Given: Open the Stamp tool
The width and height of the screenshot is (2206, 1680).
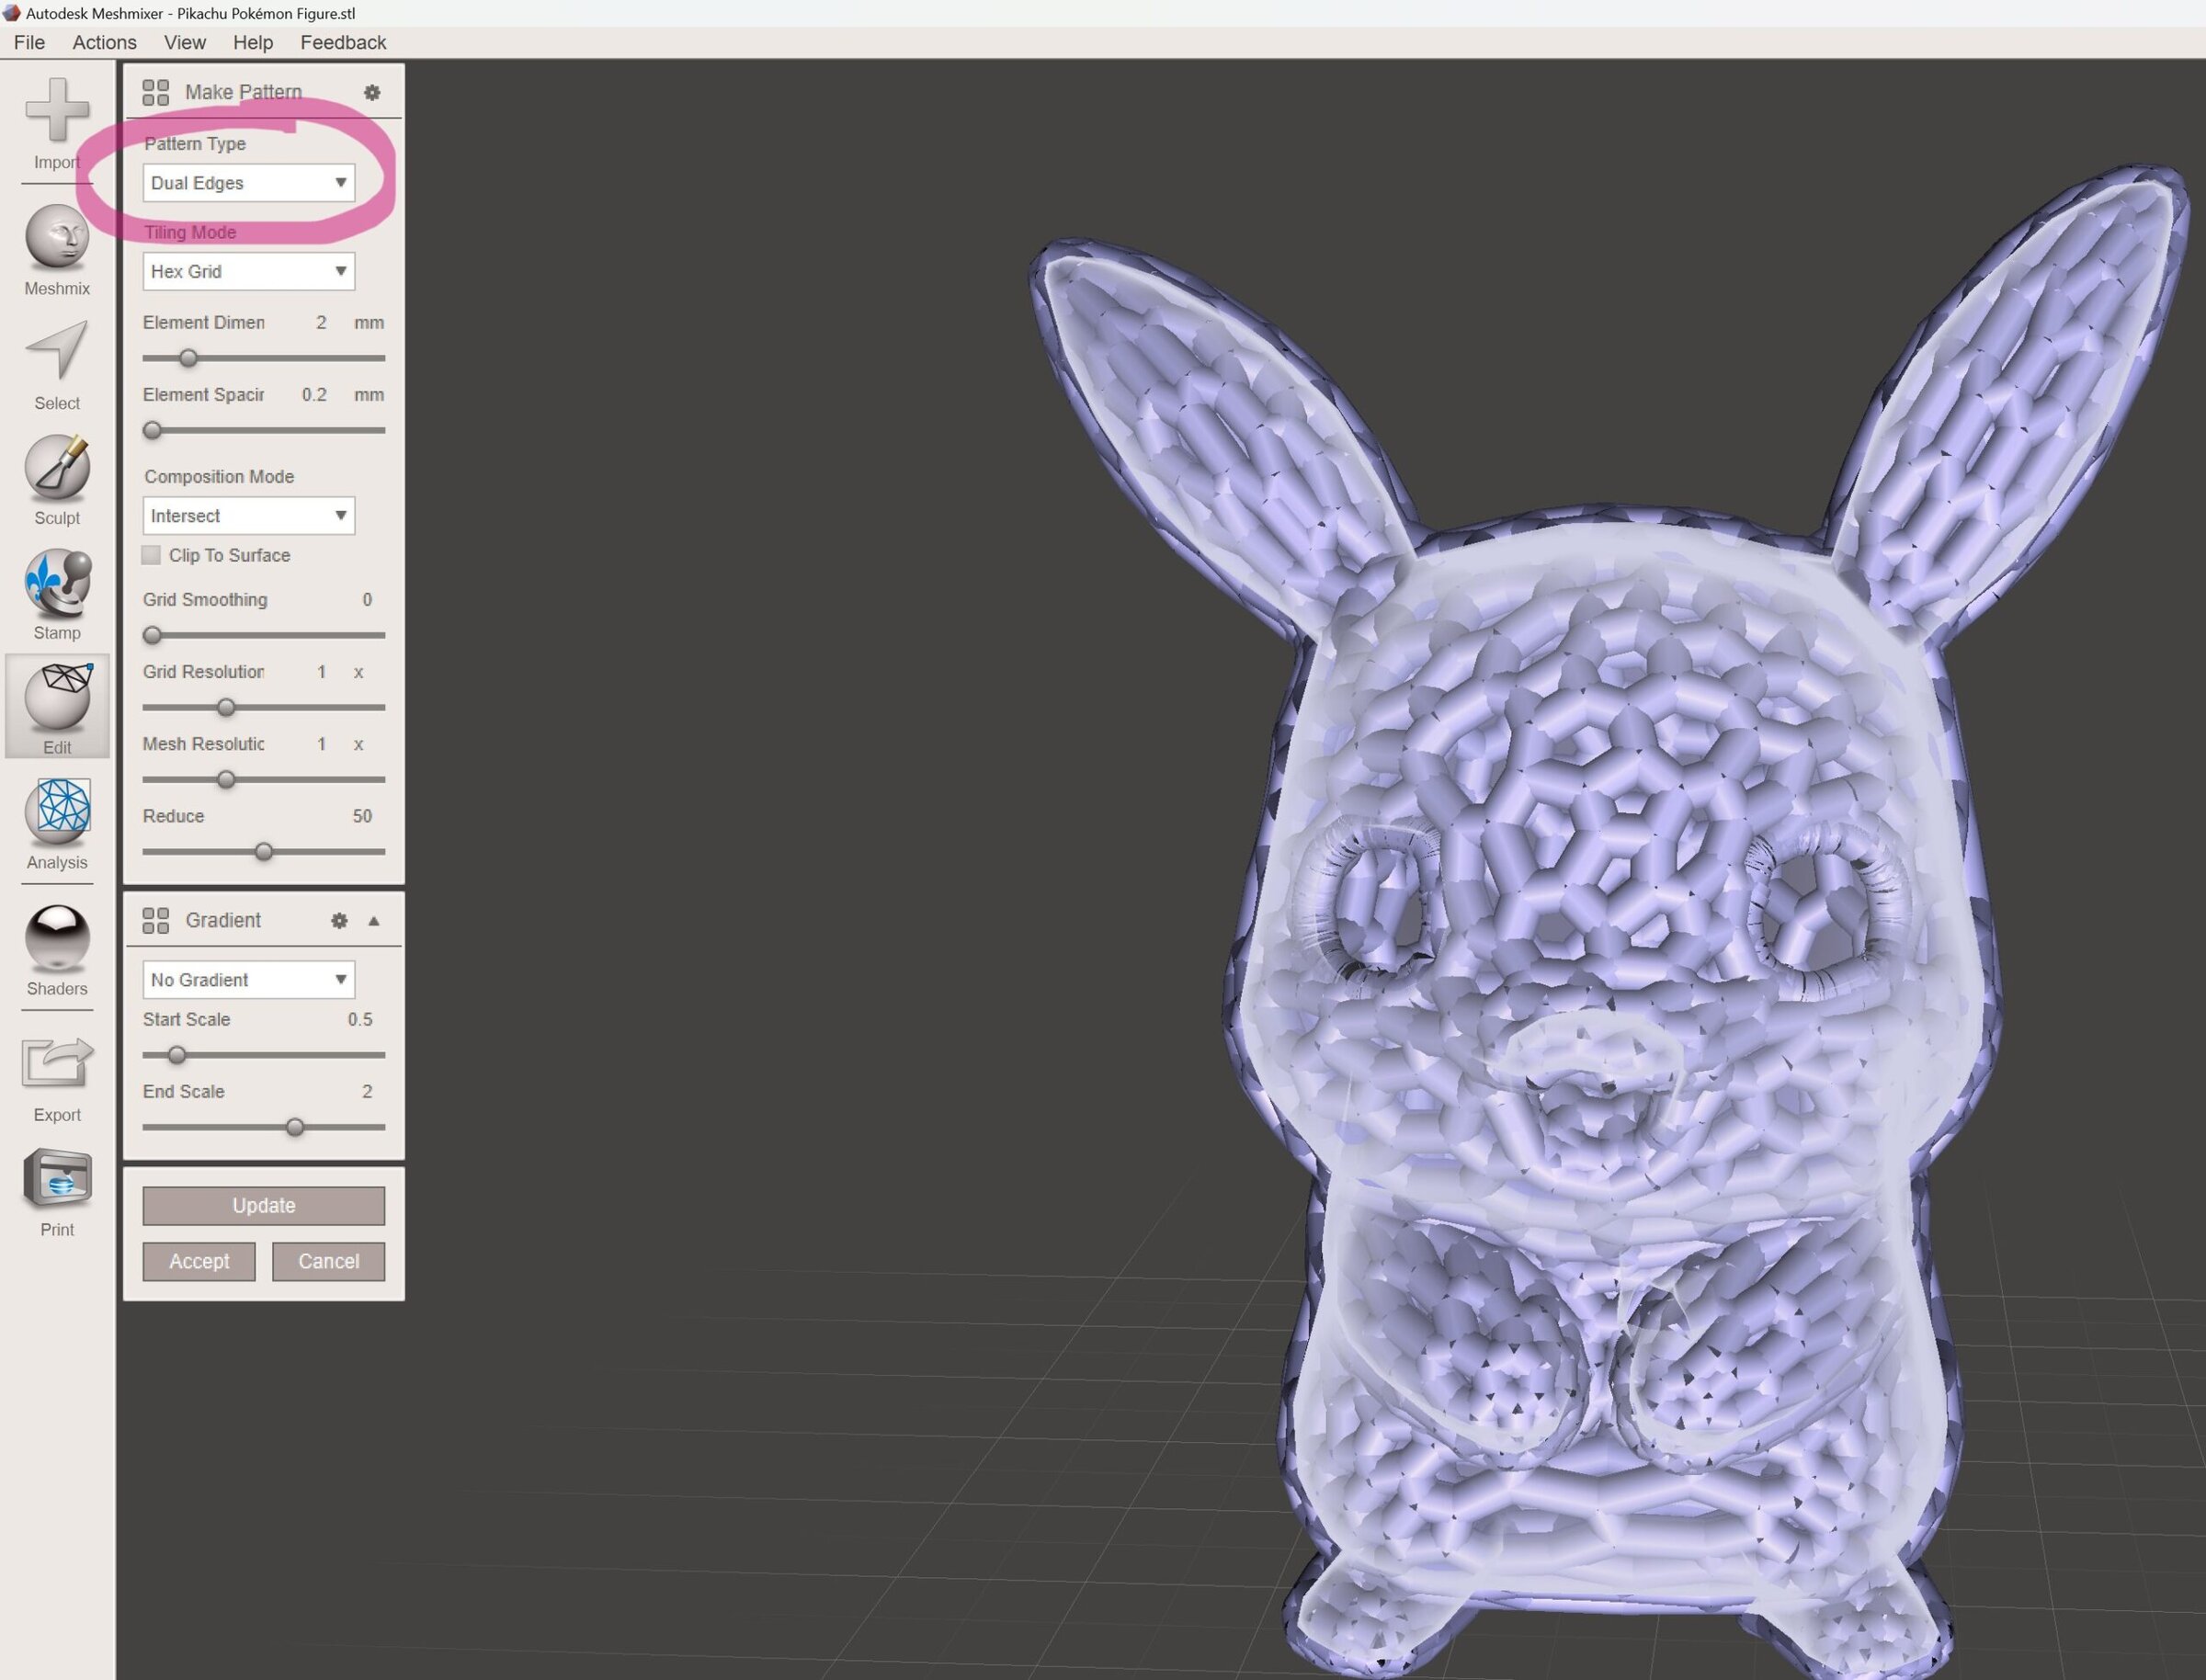Looking at the screenshot, I should coord(57,582).
